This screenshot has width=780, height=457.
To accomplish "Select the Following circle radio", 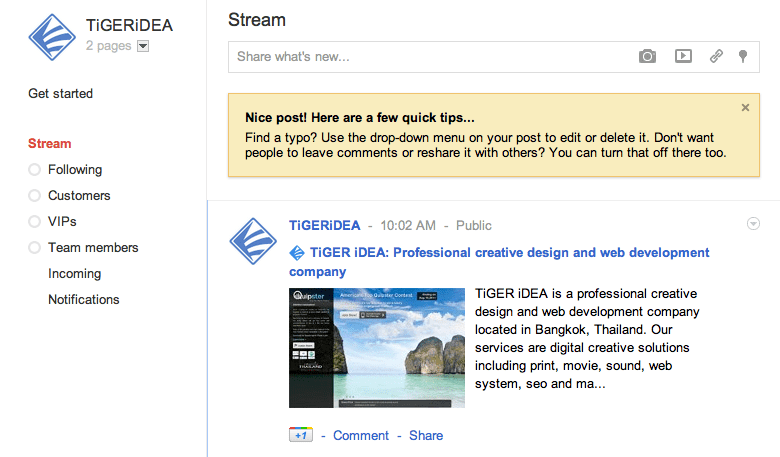I will (x=34, y=170).
